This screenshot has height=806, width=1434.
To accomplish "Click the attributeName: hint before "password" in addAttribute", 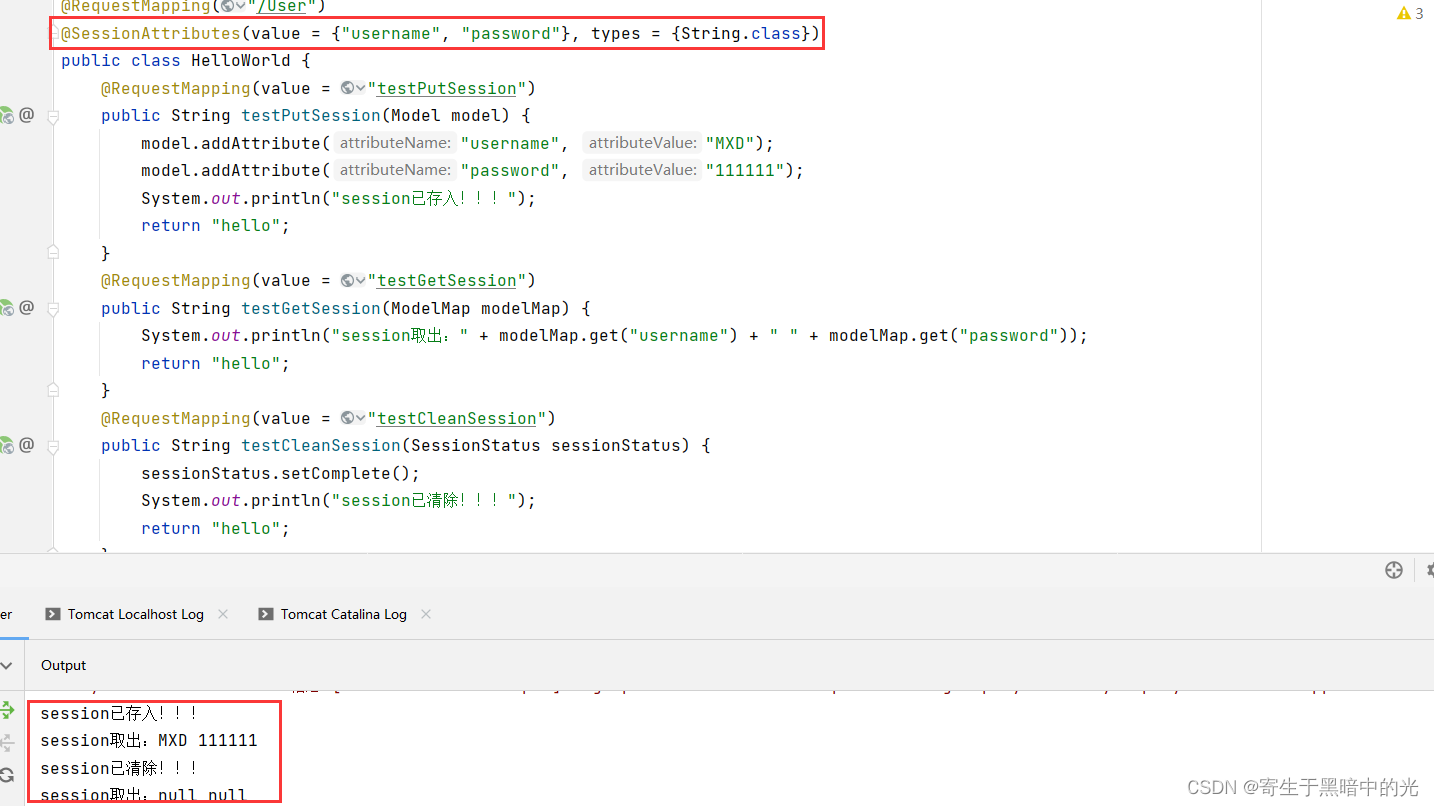I will pos(395,170).
